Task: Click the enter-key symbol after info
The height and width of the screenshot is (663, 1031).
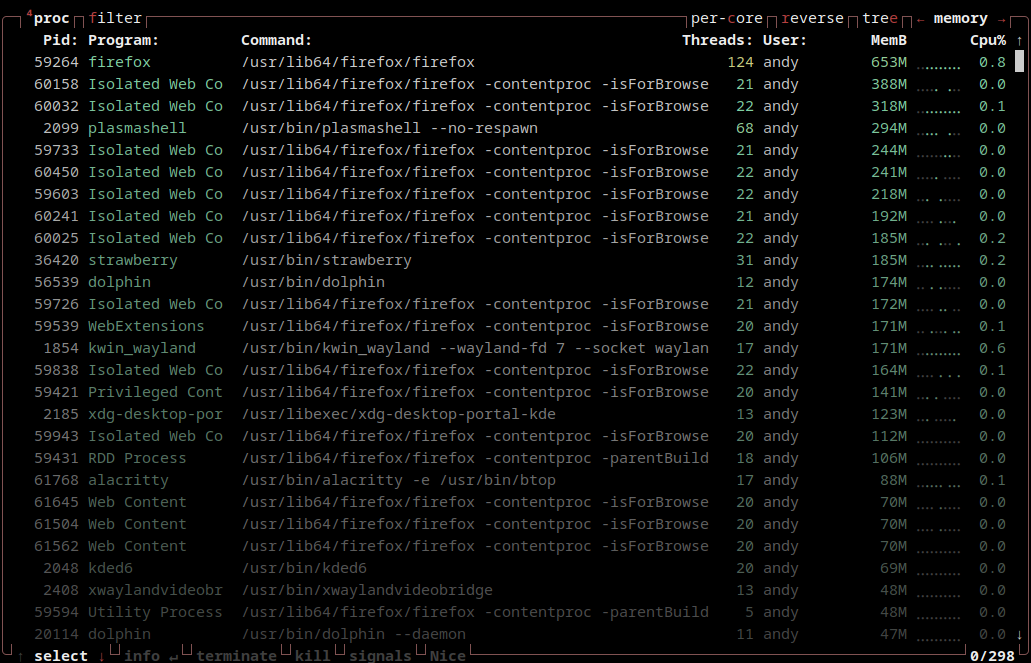Action: coord(173,656)
